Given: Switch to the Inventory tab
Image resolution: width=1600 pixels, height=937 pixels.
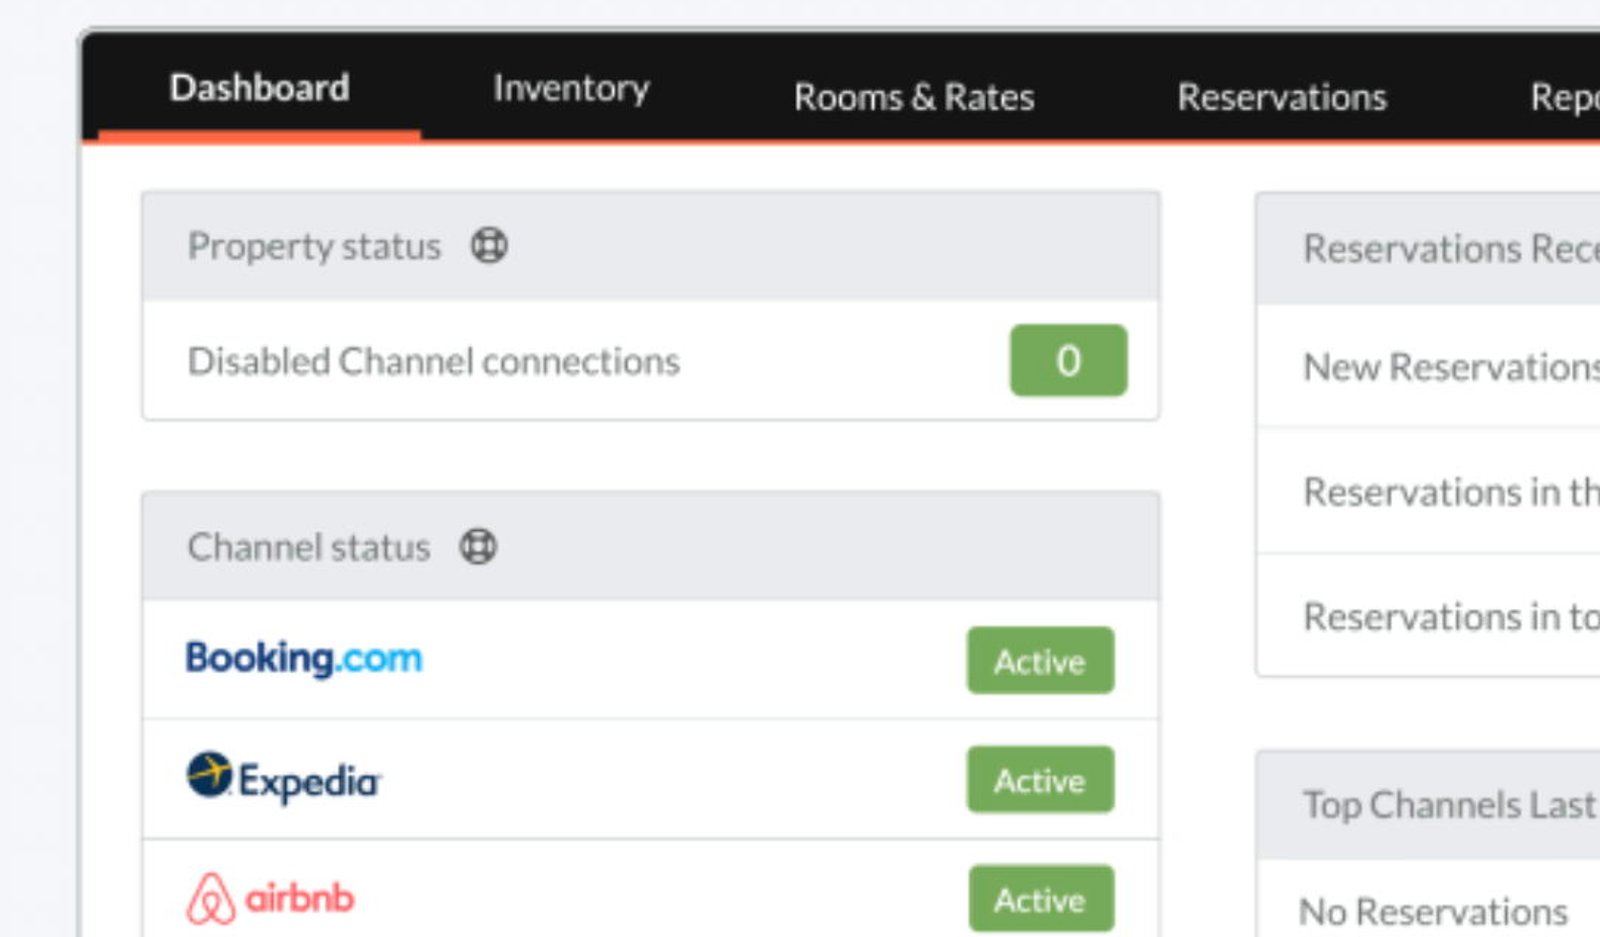Looking at the screenshot, I should click(x=571, y=88).
